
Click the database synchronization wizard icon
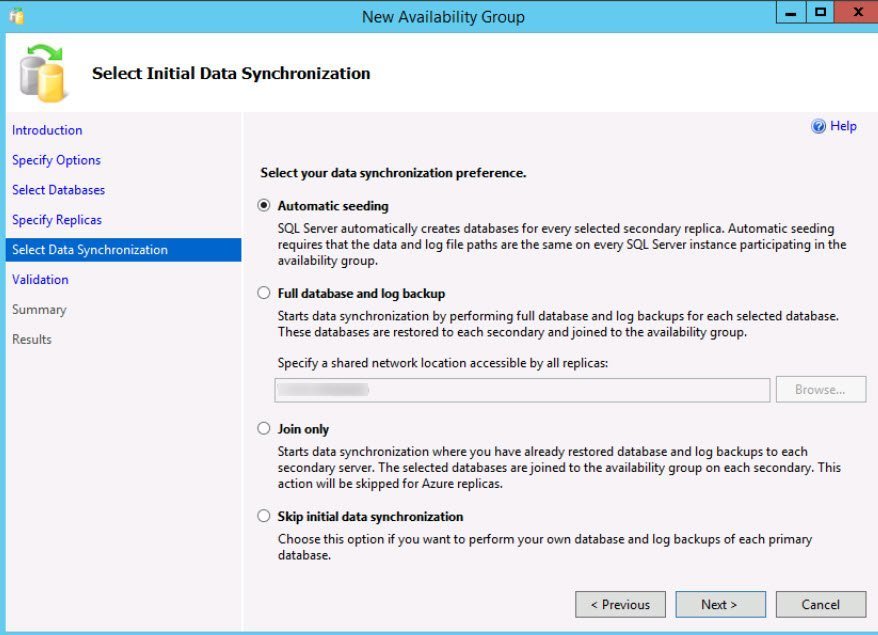(x=43, y=73)
